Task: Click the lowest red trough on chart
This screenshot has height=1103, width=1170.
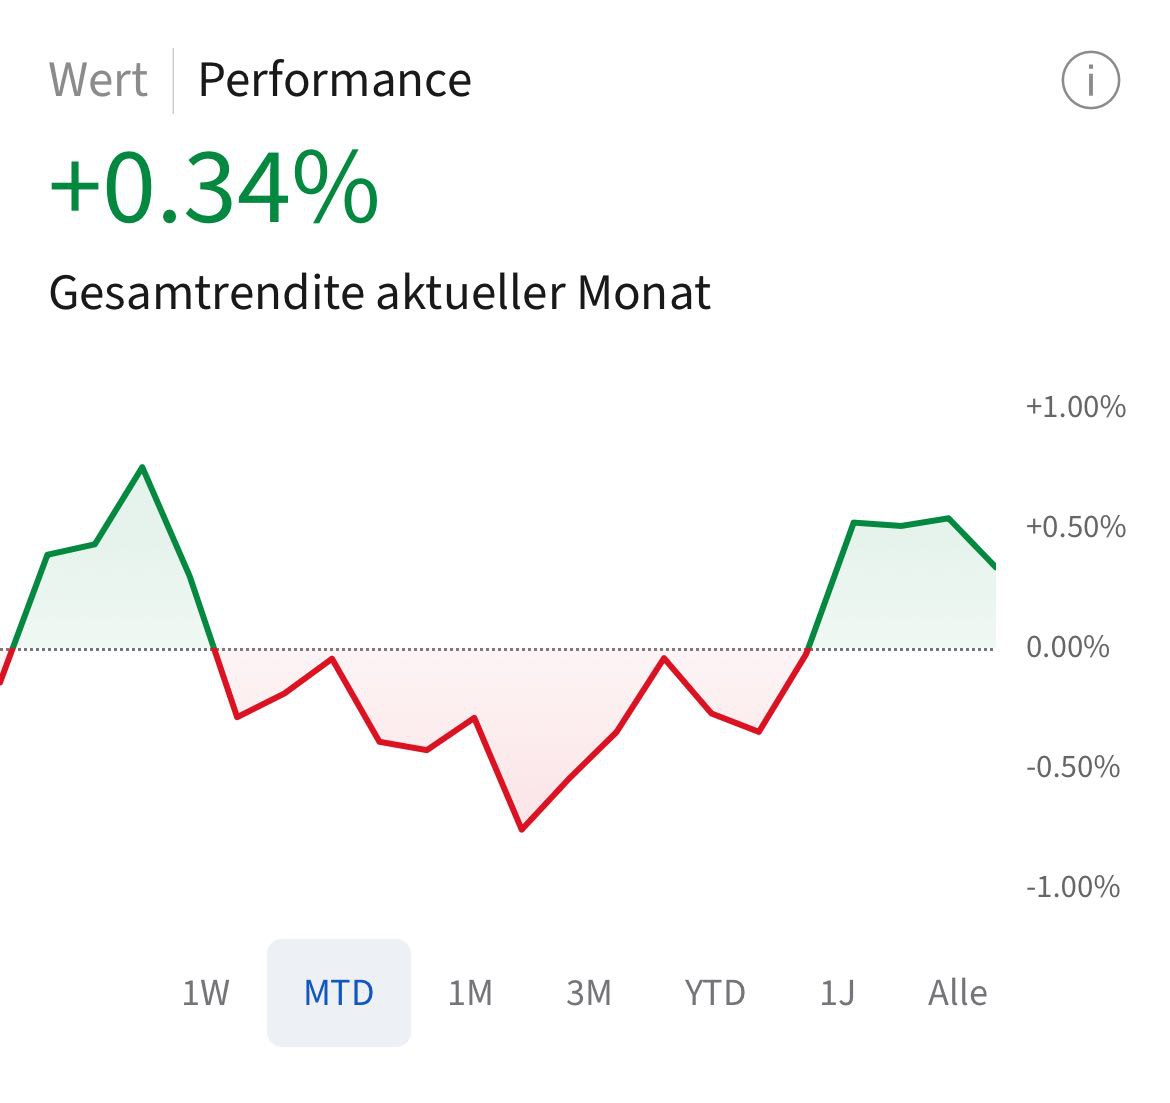Action: click(522, 829)
